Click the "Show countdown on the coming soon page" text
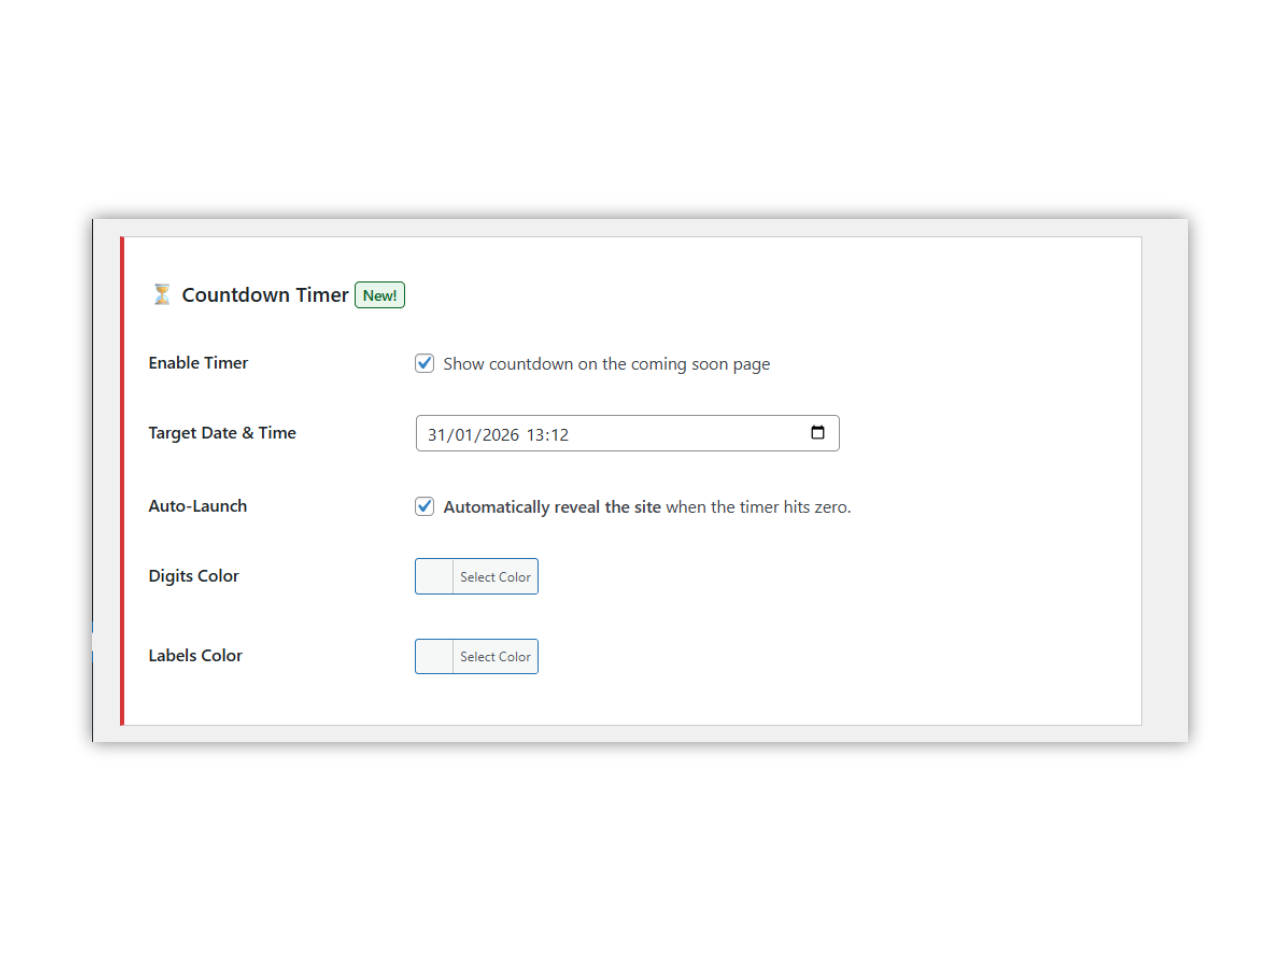 pyautogui.click(x=606, y=364)
